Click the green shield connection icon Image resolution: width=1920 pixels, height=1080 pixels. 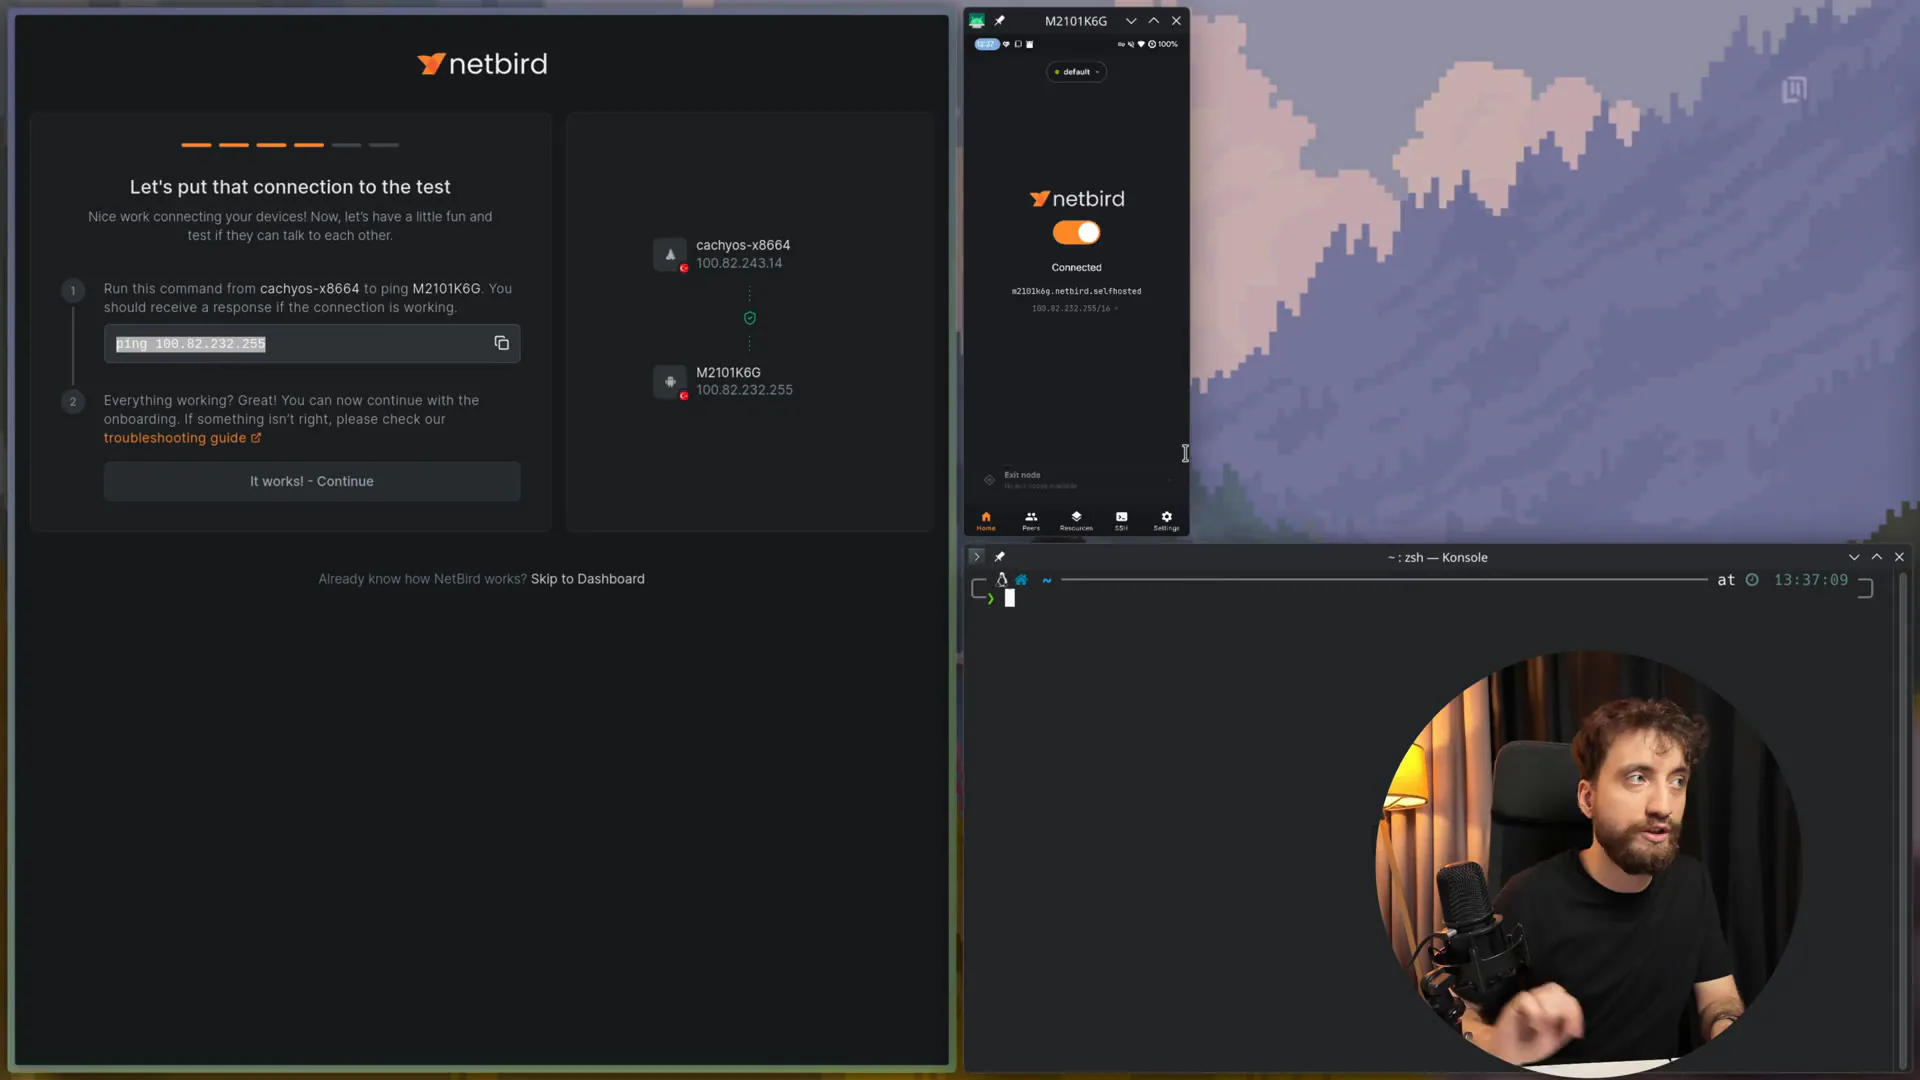coord(750,318)
